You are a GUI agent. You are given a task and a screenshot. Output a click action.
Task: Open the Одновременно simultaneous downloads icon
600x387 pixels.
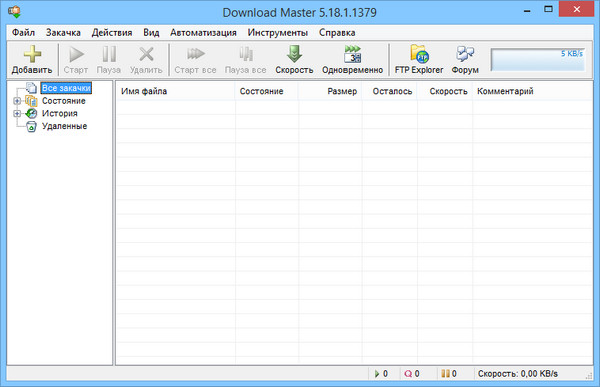coord(352,54)
